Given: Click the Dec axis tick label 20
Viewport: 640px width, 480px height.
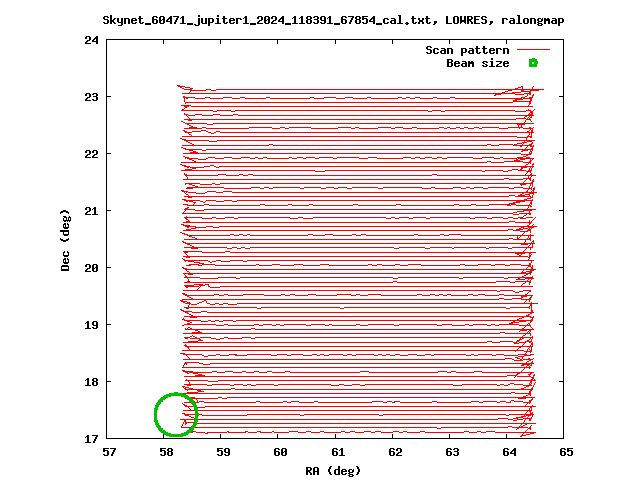Looking at the screenshot, I should 92,268.
